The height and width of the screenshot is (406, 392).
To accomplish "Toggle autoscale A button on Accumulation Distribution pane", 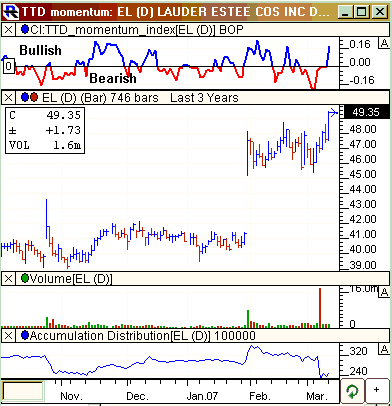I will (384, 349).
